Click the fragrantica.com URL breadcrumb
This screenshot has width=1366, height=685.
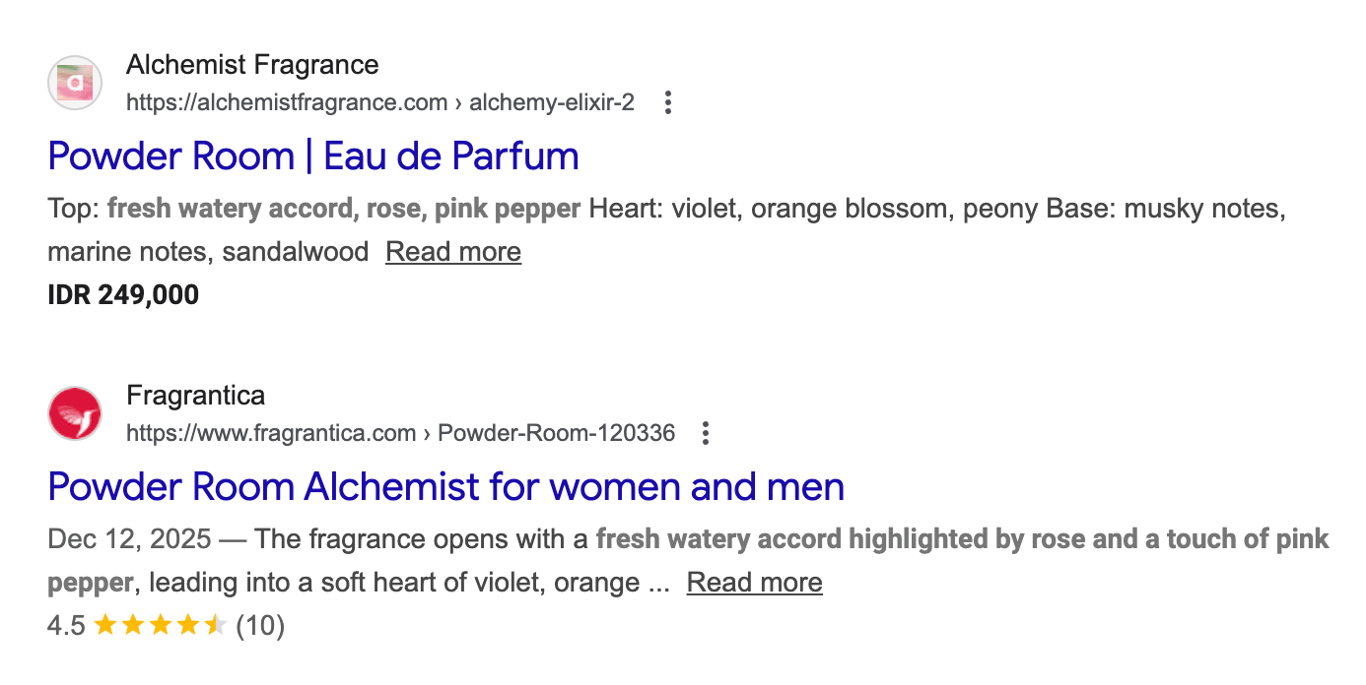271,433
